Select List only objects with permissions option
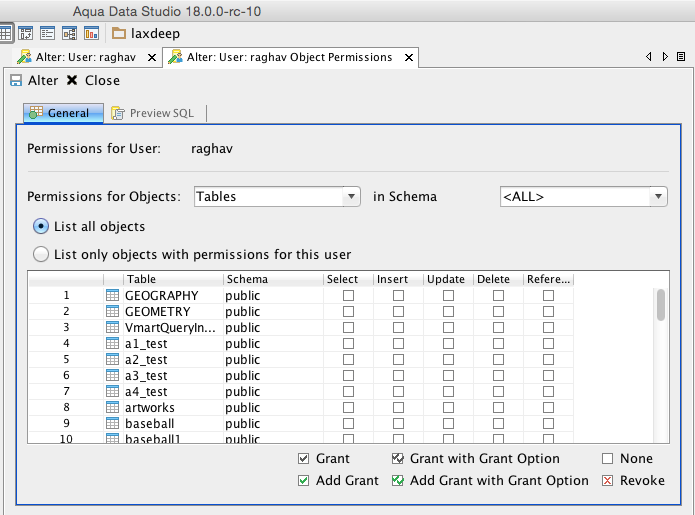The width and height of the screenshot is (695, 515). point(42,254)
